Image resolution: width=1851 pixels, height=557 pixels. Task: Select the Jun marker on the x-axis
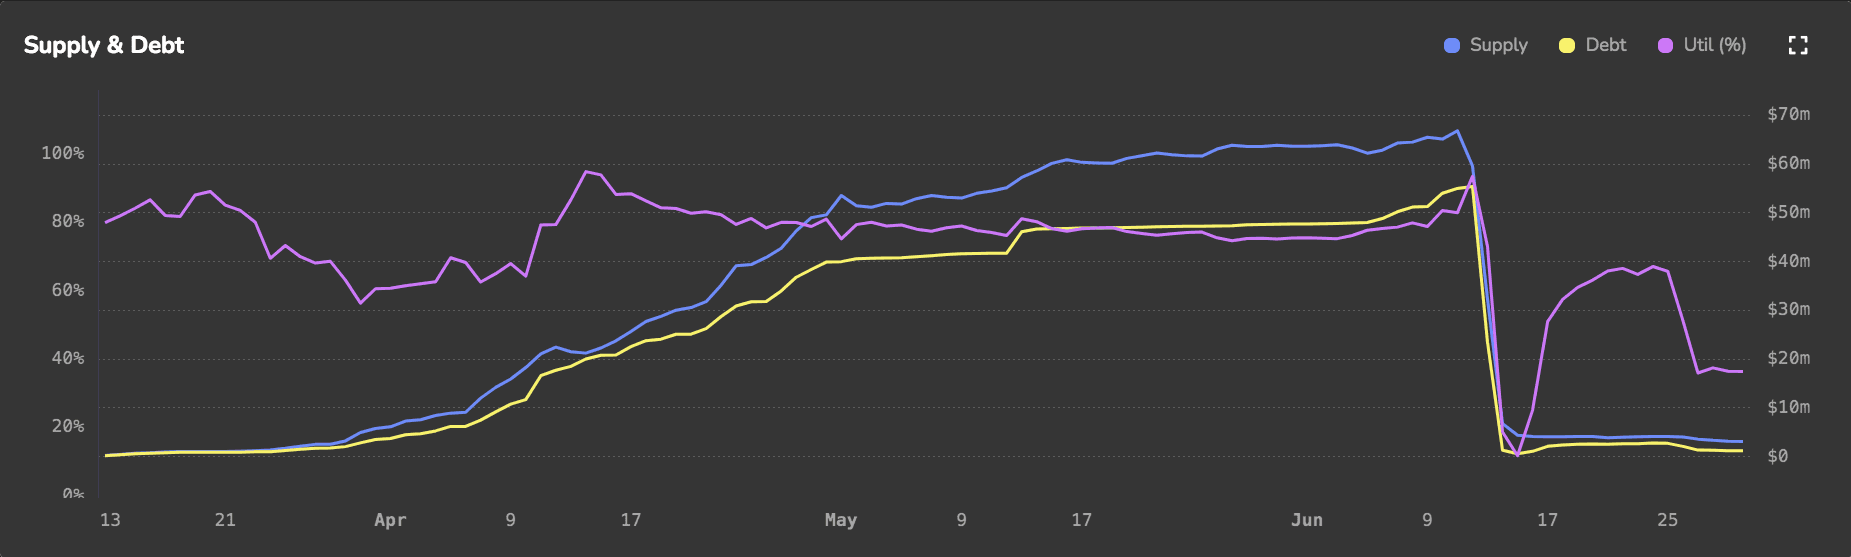pos(1306,520)
